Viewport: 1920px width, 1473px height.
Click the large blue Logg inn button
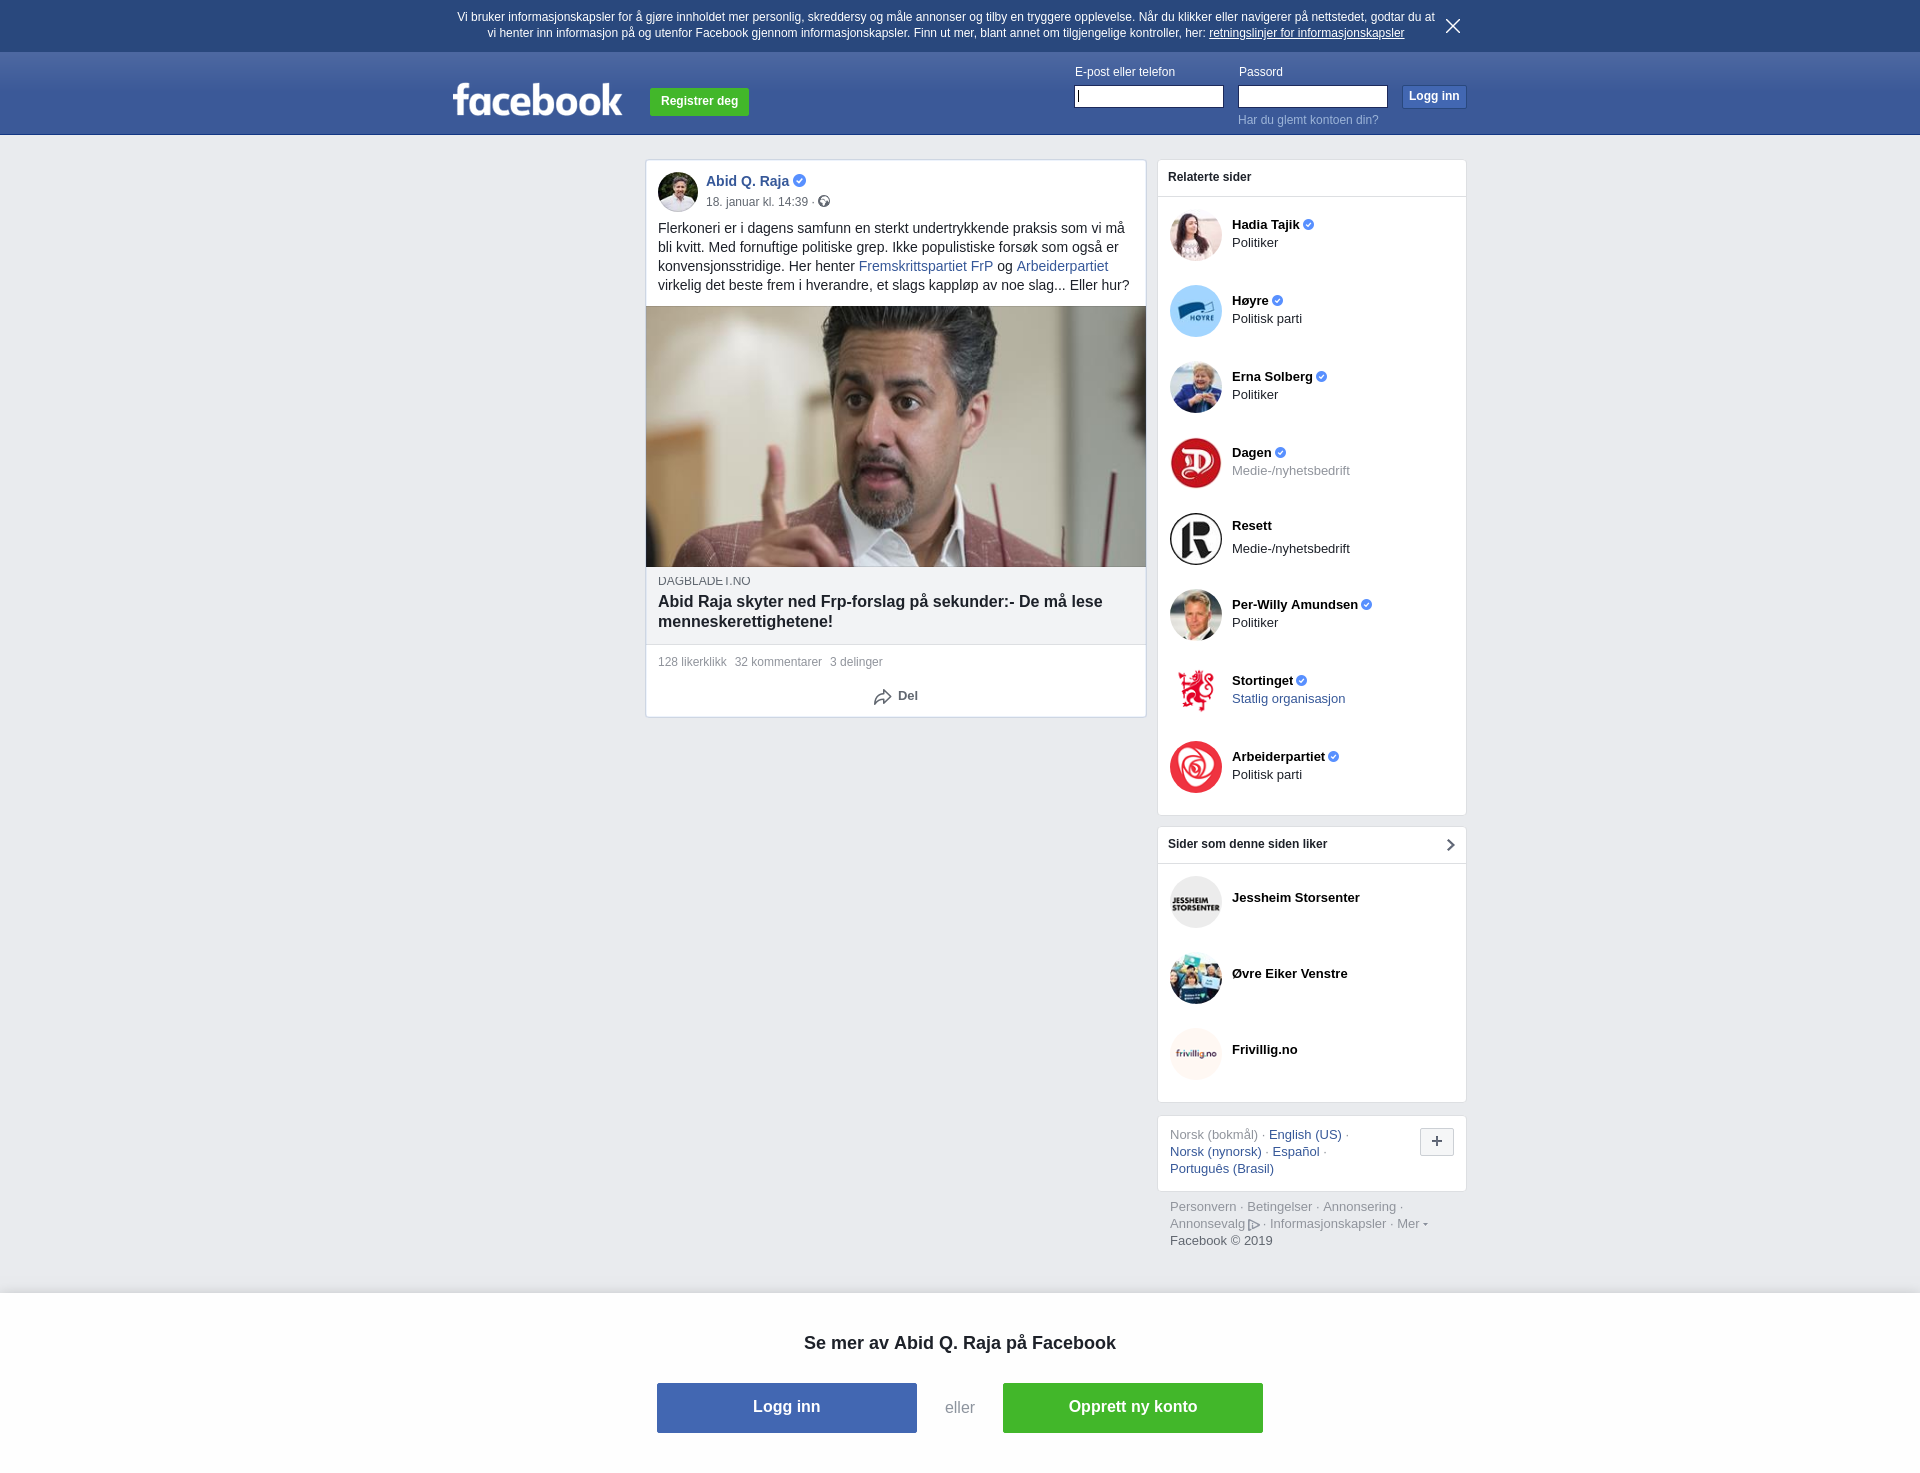[x=787, y=1408]
